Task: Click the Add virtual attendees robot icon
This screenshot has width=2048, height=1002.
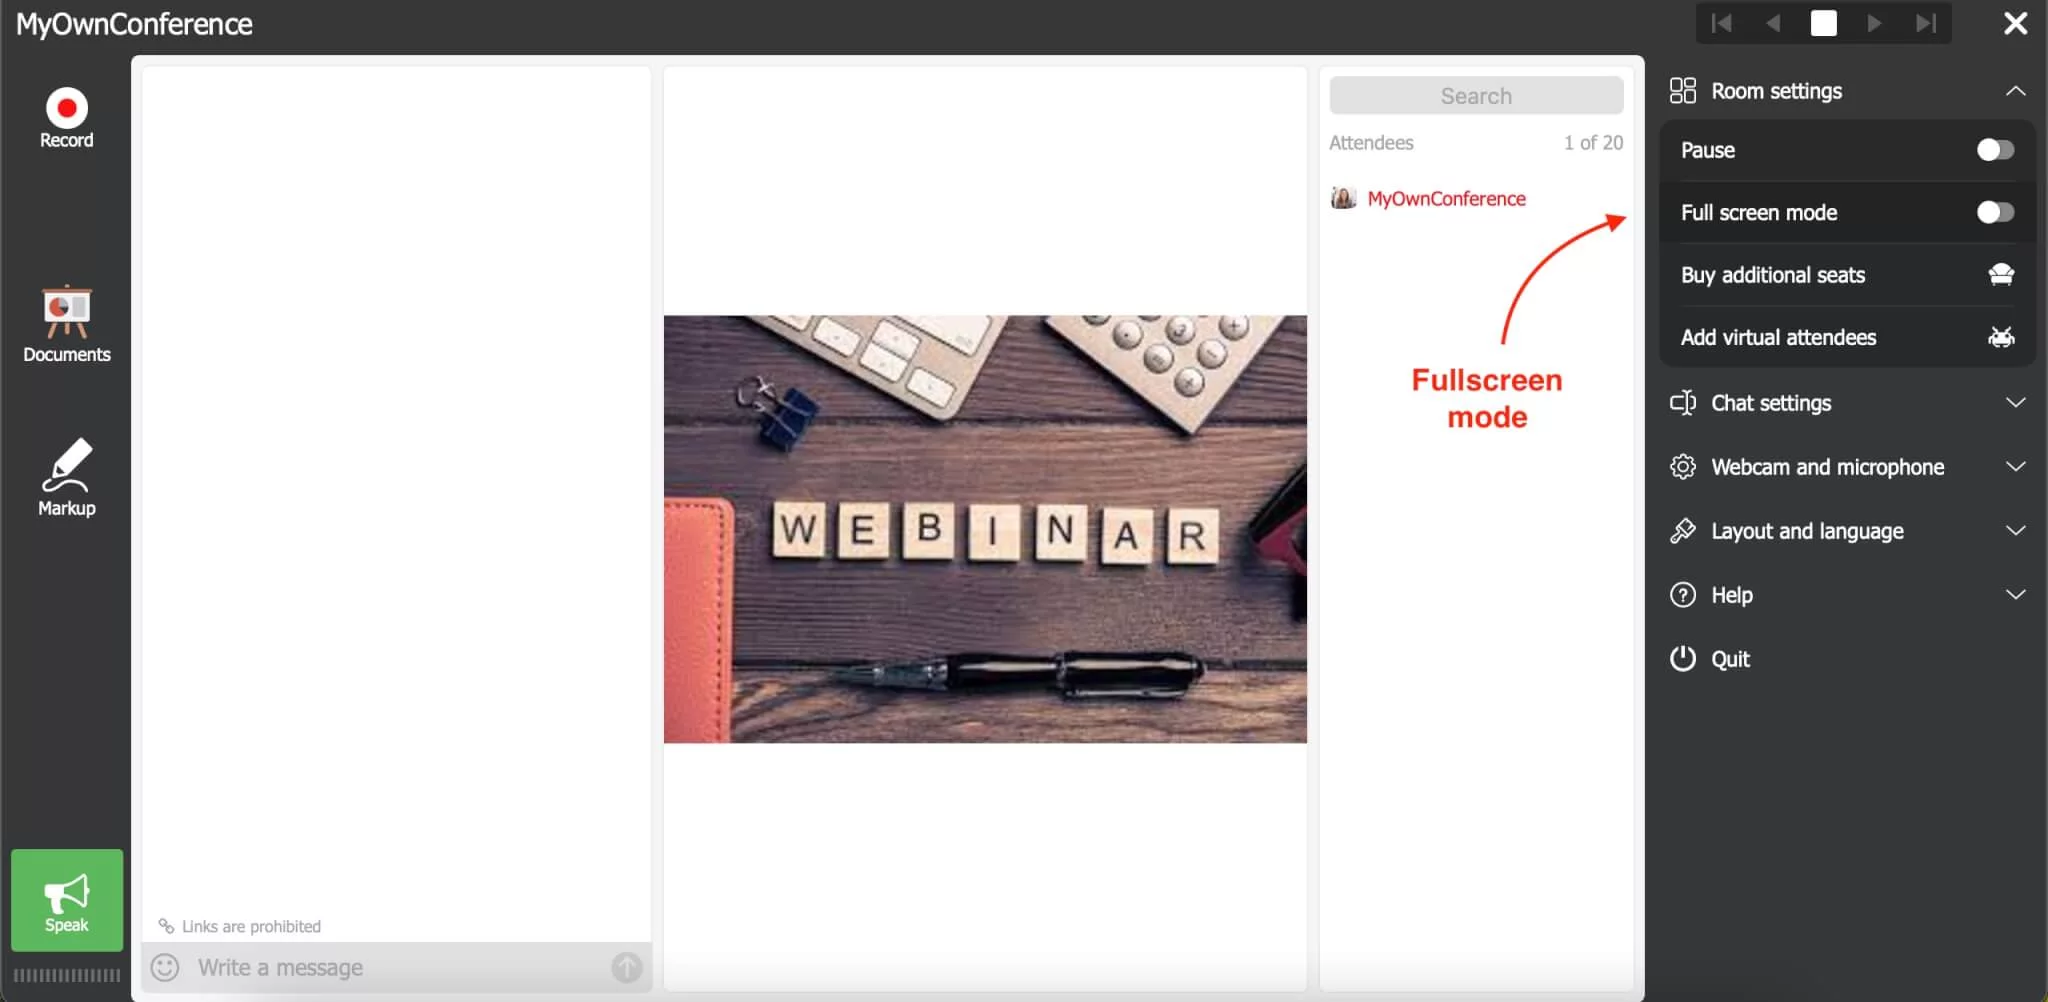Action: pos(2001,337)
